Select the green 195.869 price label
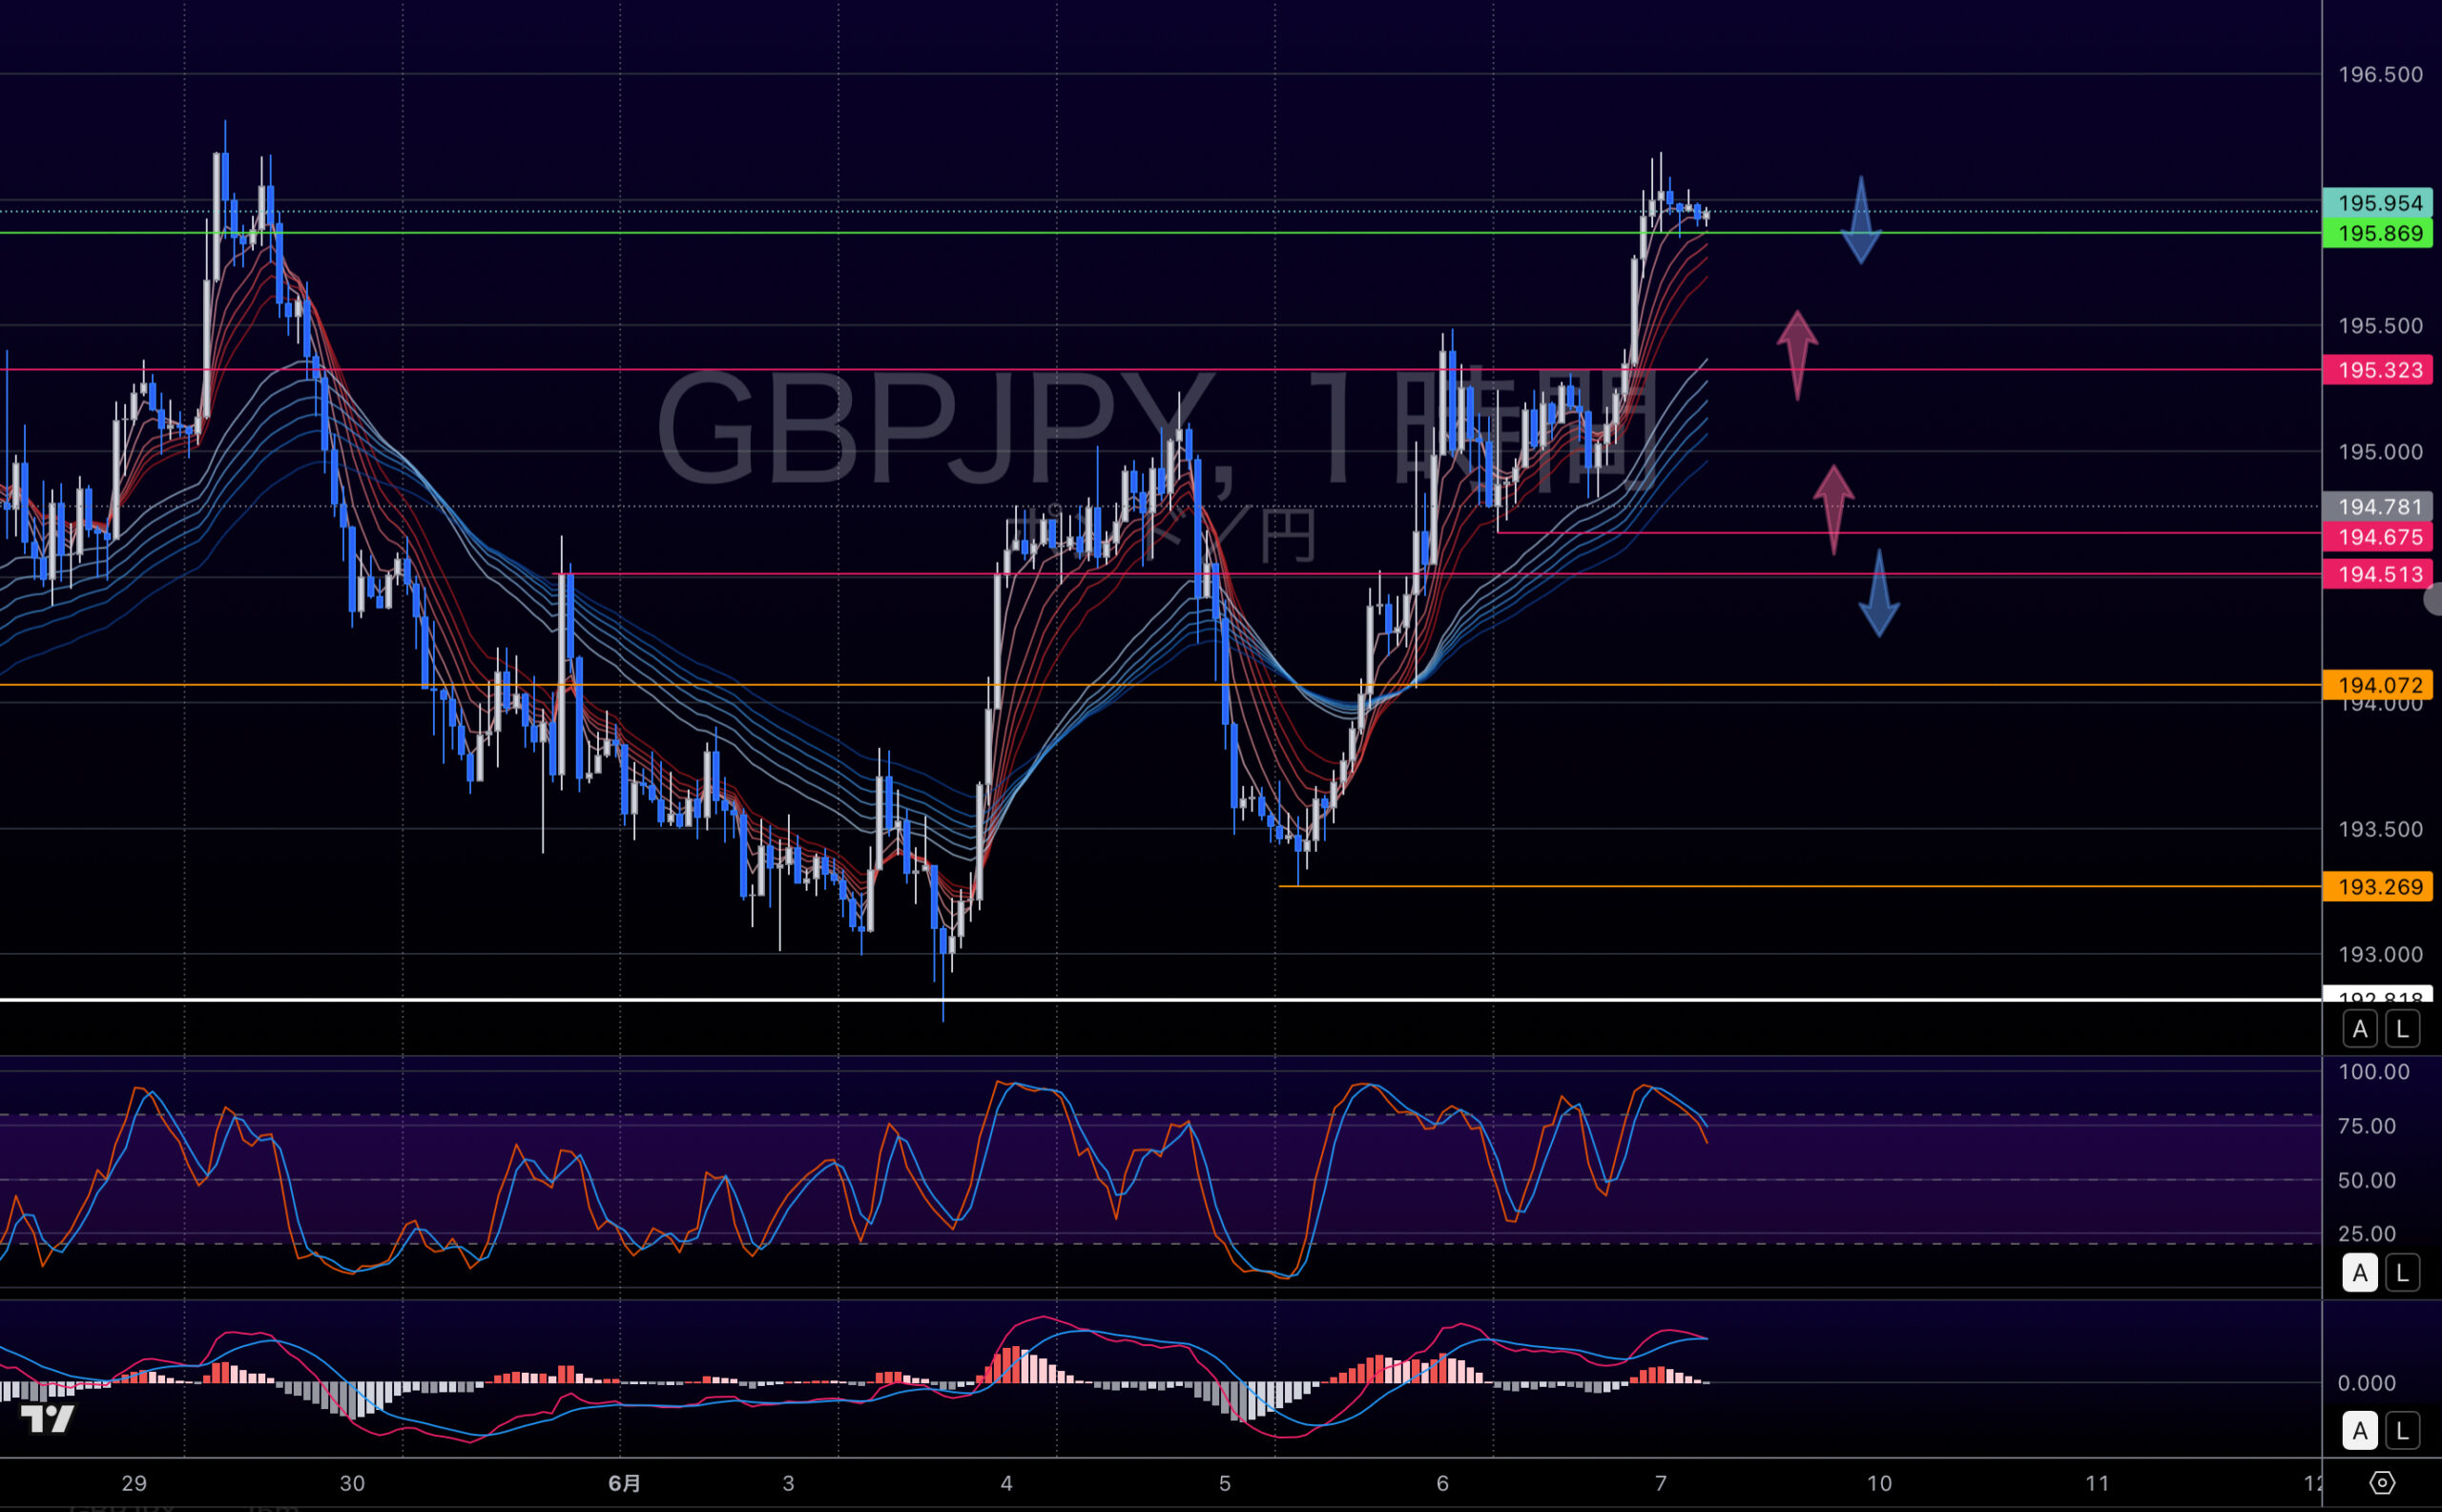 tap(2378, 233)
